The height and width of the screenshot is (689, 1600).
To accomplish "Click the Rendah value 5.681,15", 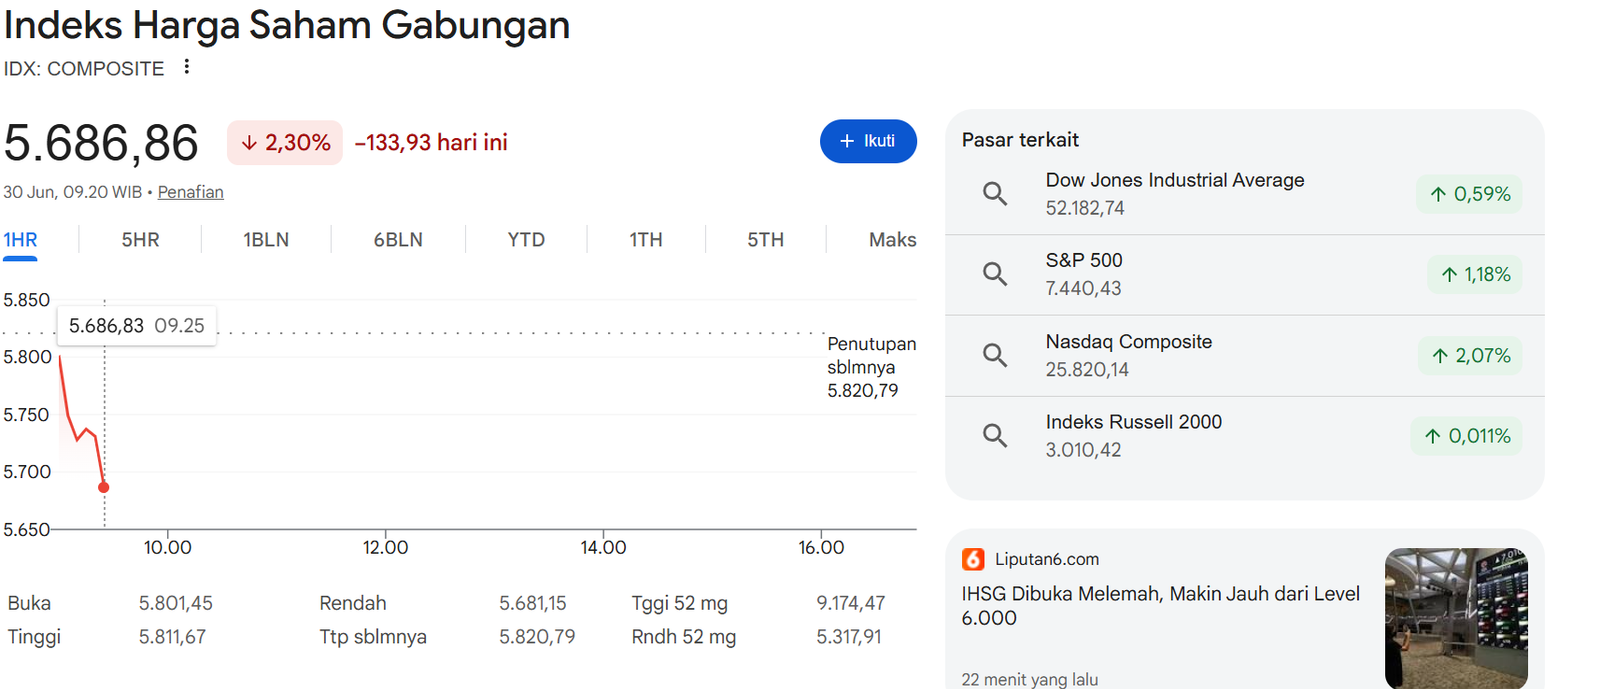I will 533,603.
